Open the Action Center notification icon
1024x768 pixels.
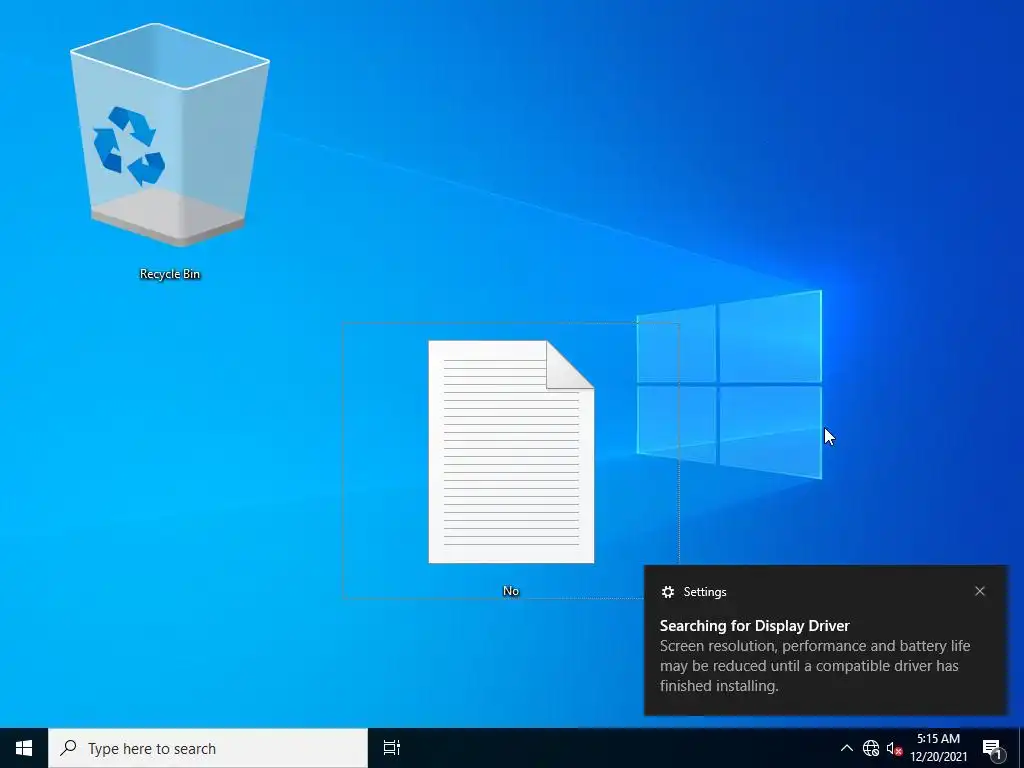coord(992,749)
